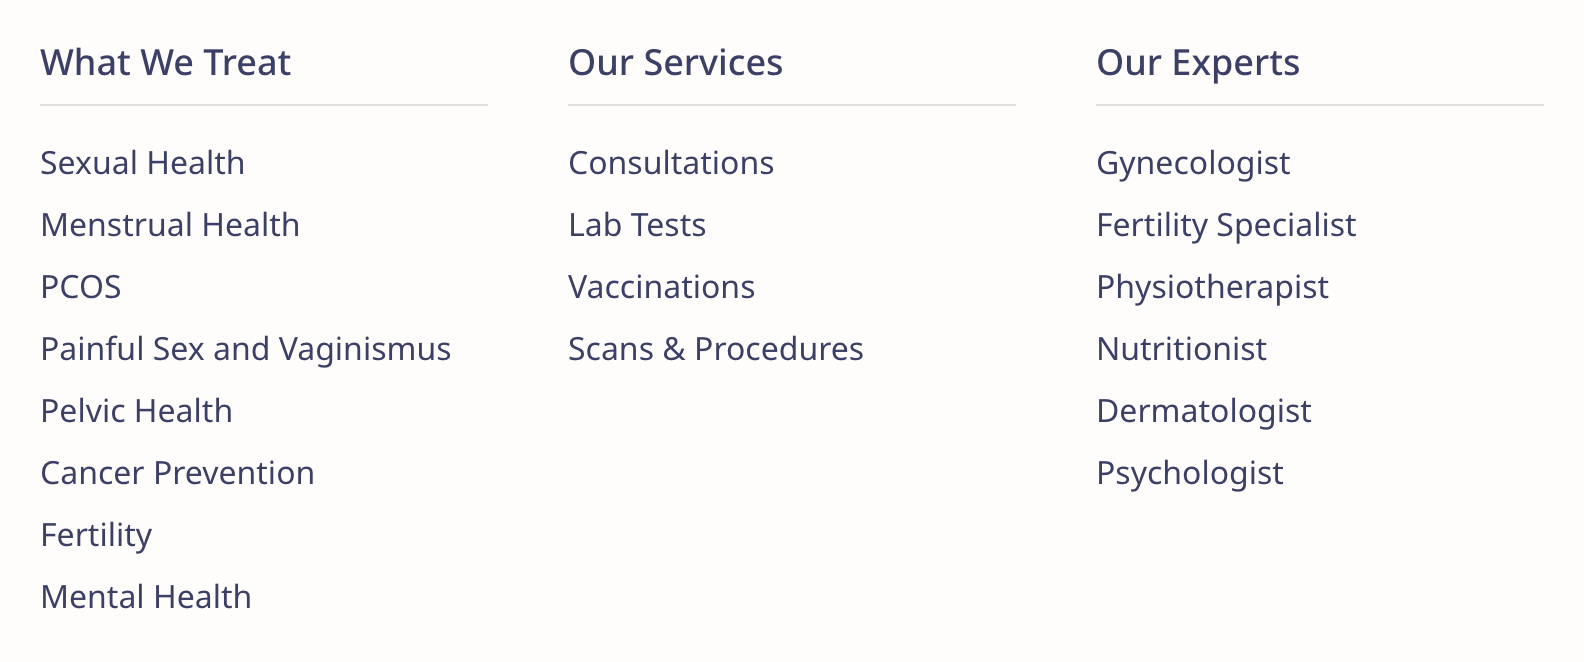
Task: View the Vaccinations service
Action: pos(662,287)
